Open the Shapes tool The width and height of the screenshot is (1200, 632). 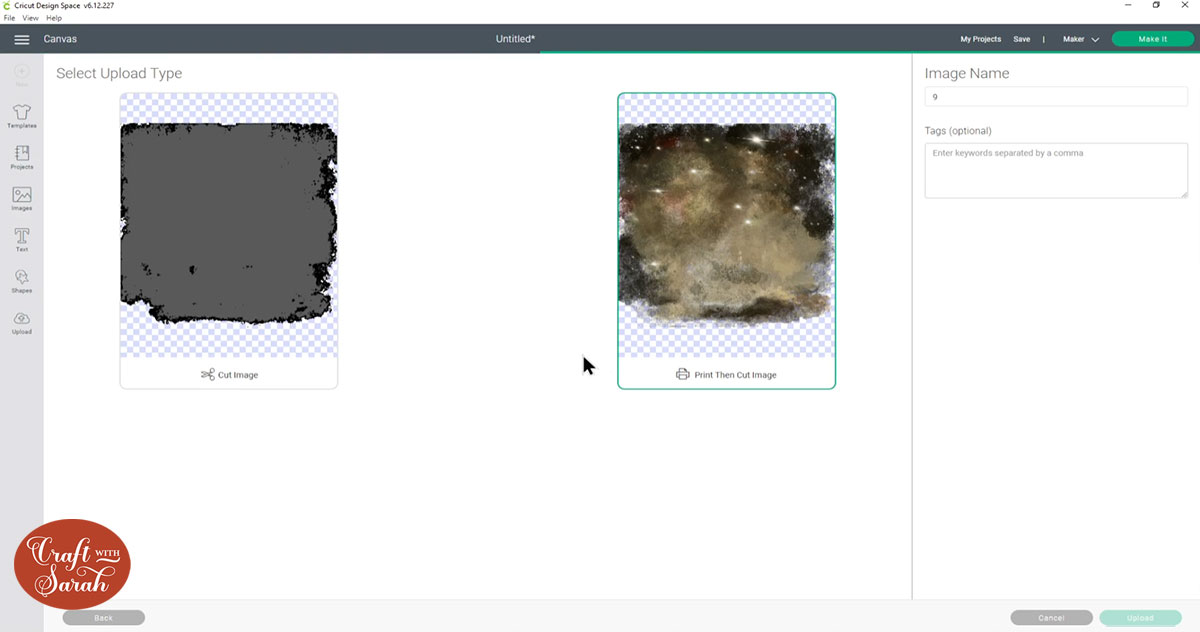click(22, 281)
